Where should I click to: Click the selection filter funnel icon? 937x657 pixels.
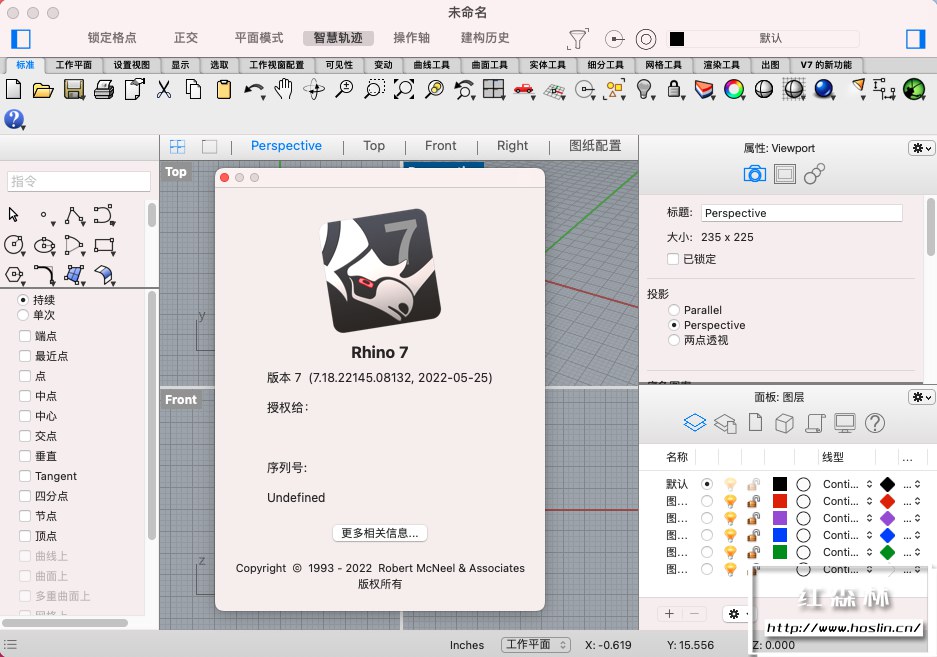577,39
